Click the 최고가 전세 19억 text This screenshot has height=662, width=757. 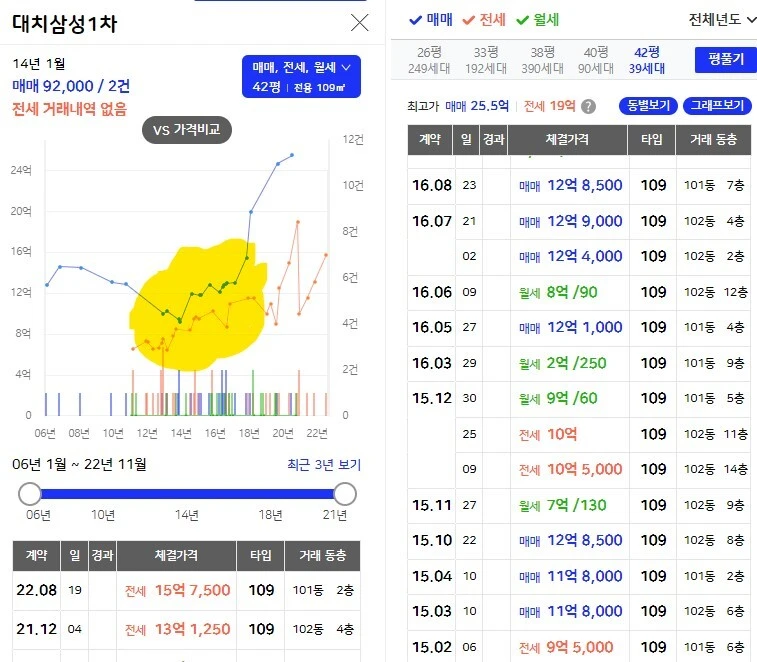tap(550, 106)
